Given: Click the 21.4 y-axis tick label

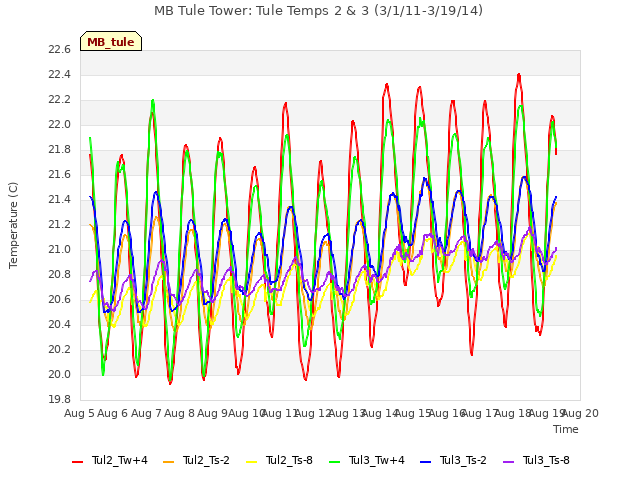Looking at the screenshot, I should point(60,200).
